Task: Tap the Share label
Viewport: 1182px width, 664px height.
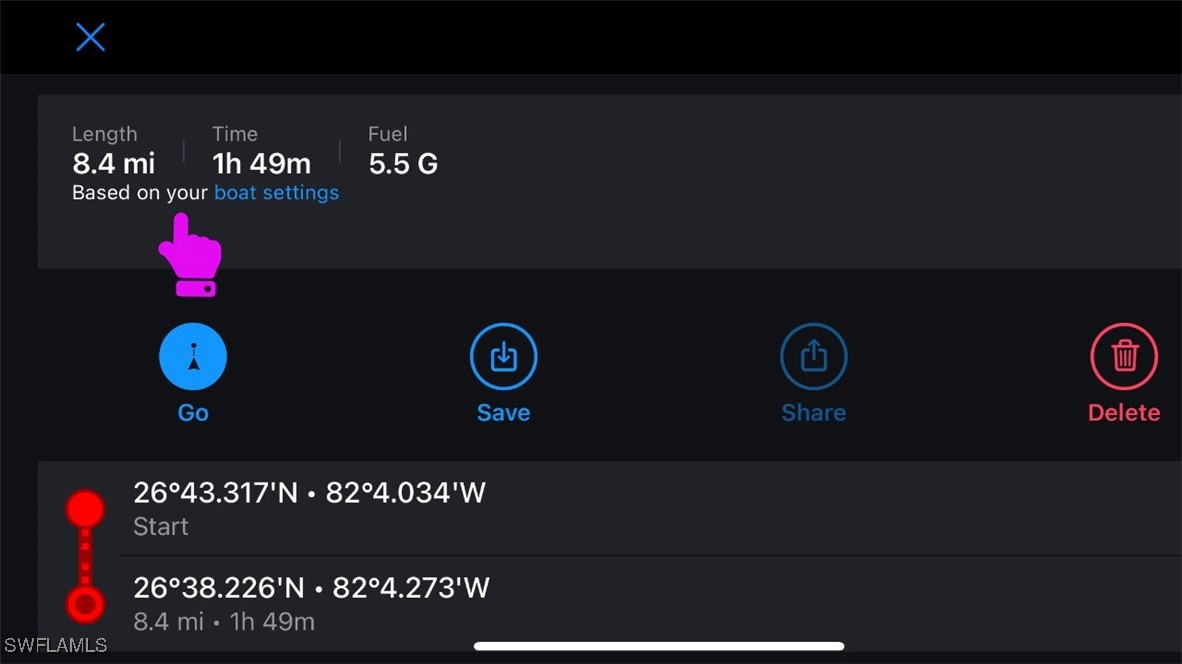Action: [813, 413]
